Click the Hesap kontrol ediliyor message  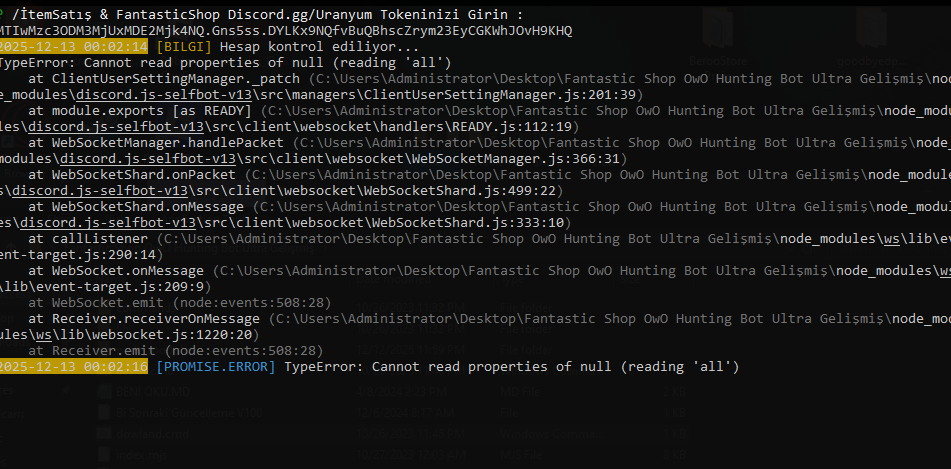(320, 47)
